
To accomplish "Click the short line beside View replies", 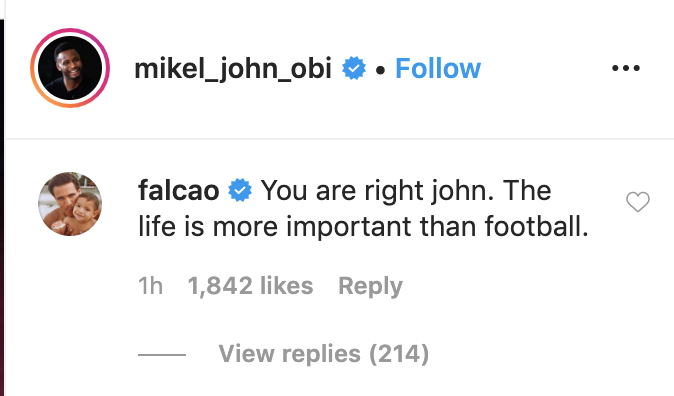I will [162, 355].
